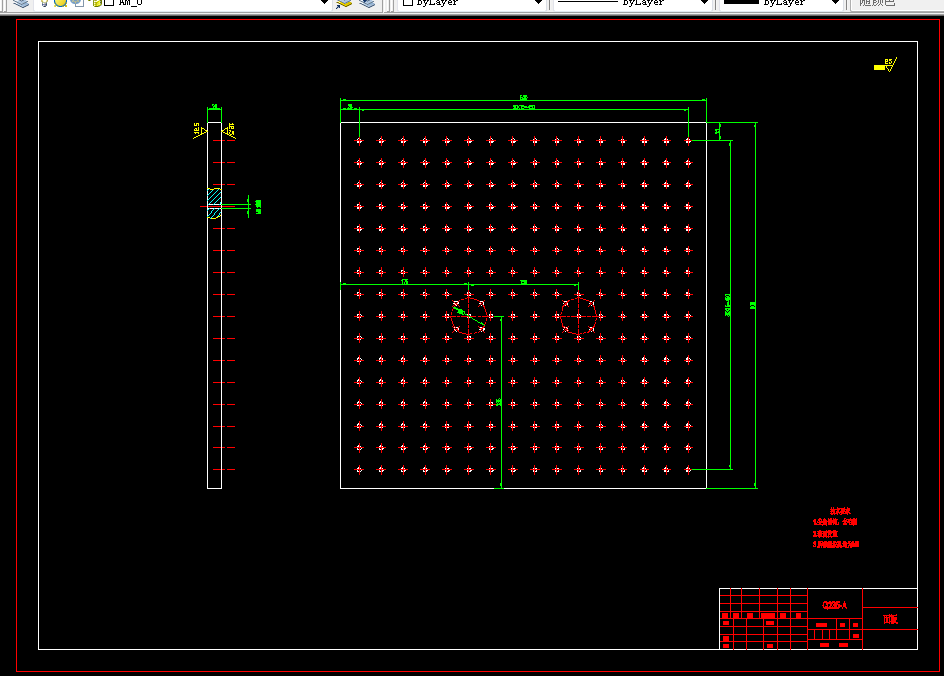Select the left dashed bolt circle
Viewport: 944px width, 676px height.
tap(469, 316)
